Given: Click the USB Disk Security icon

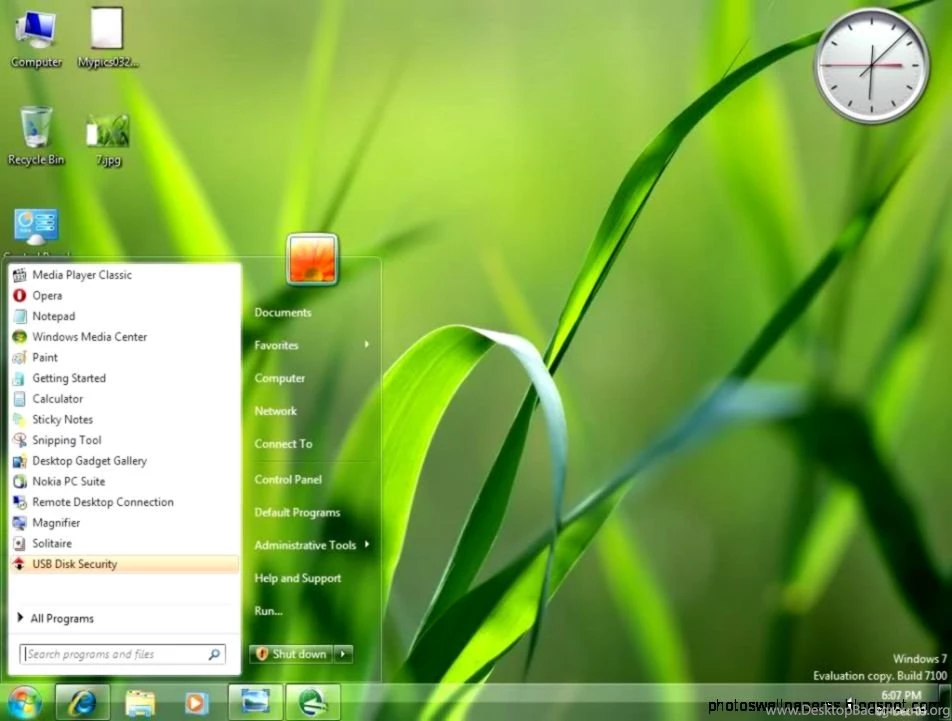Looking at the screenshot, I should coord(19,564).
